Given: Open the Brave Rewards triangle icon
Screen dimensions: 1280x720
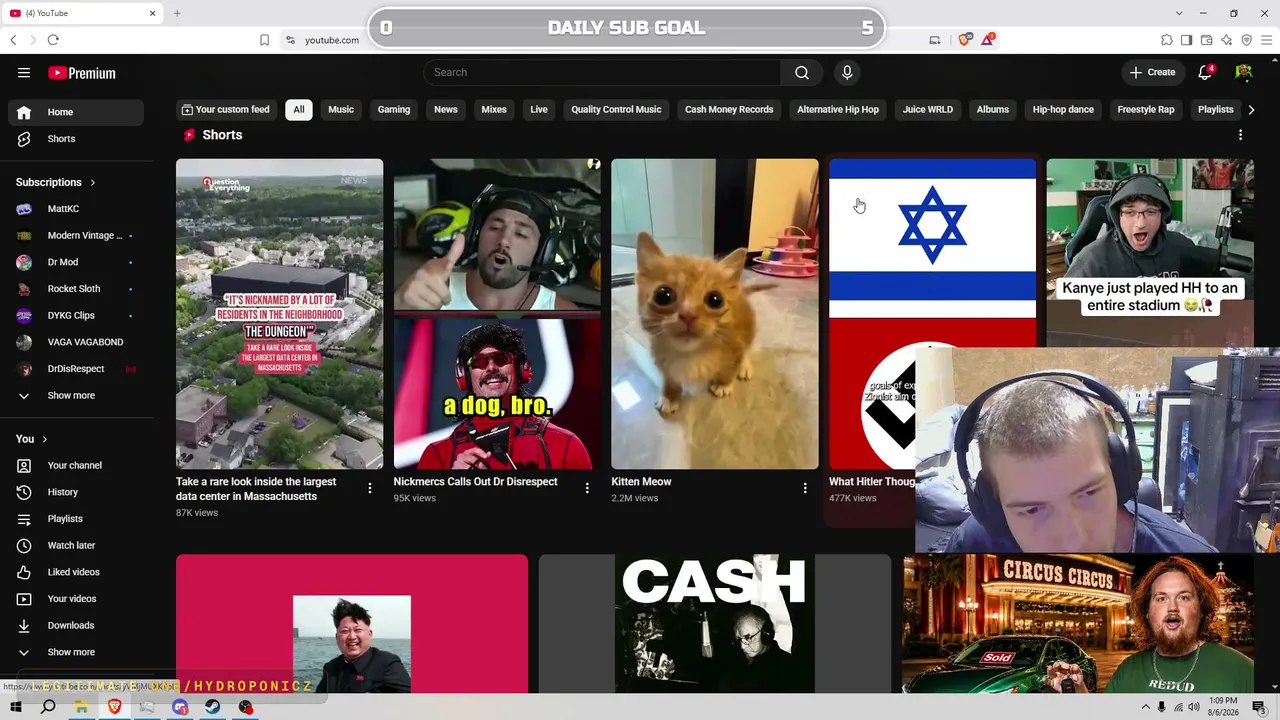Looking at the screenshot, I should [x=988, y=40].
